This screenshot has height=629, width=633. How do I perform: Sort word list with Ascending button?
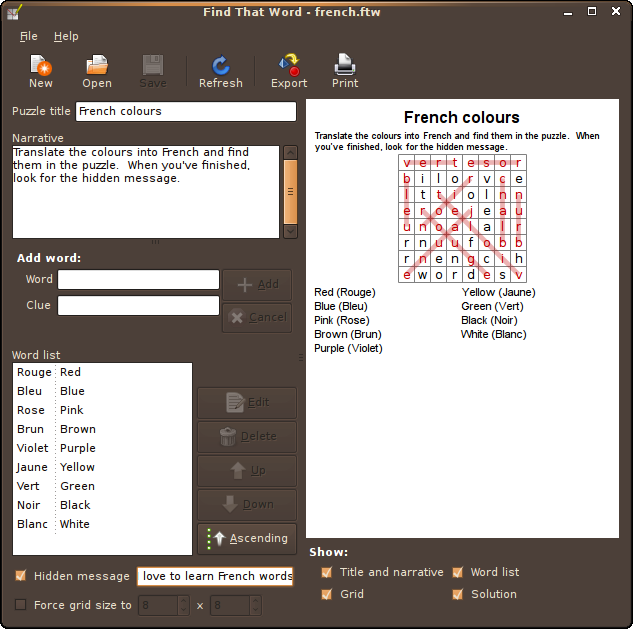point(247,539)
